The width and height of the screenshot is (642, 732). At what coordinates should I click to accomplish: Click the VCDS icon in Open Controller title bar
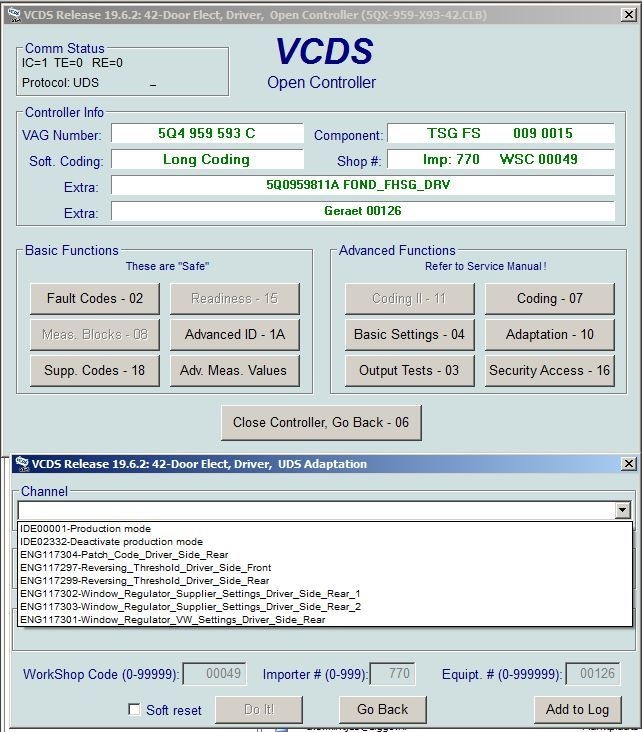click(x=14, y=15)
